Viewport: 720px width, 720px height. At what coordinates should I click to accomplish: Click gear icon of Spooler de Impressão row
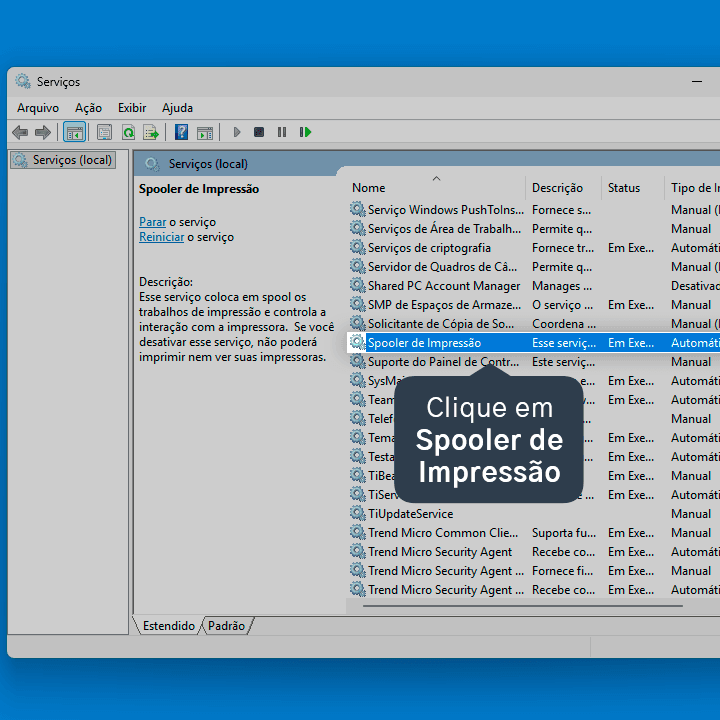coord(357,342)
